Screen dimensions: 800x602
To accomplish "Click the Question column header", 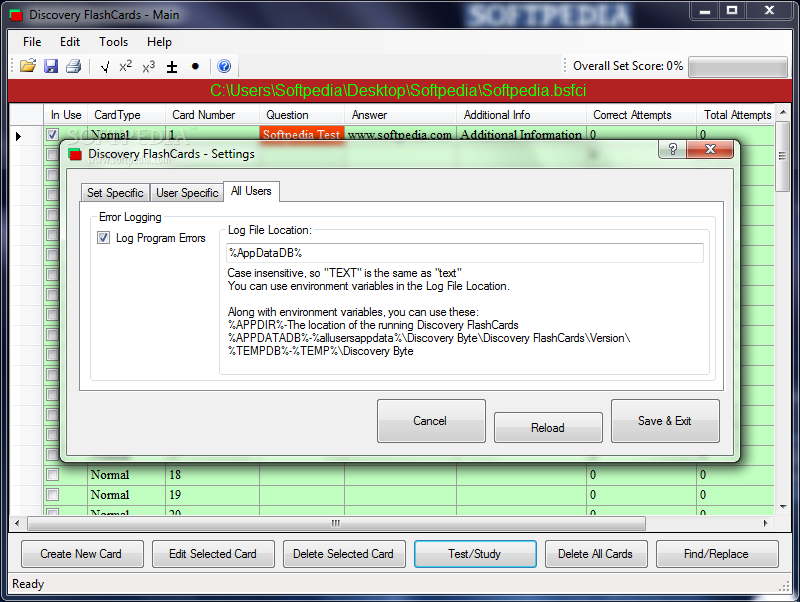I will (x=302, y=115).
